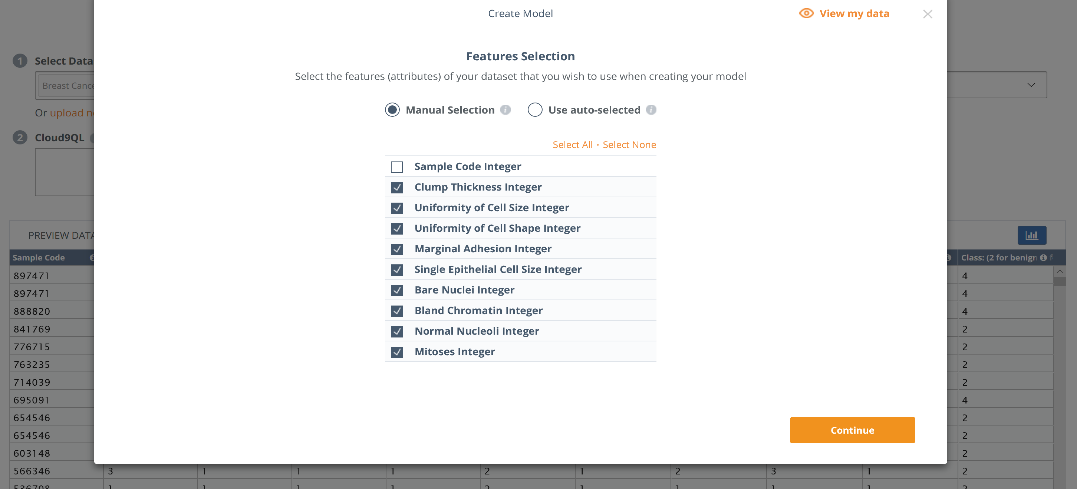Enable the Sample Code Integer checkbox

click(397, 167)
